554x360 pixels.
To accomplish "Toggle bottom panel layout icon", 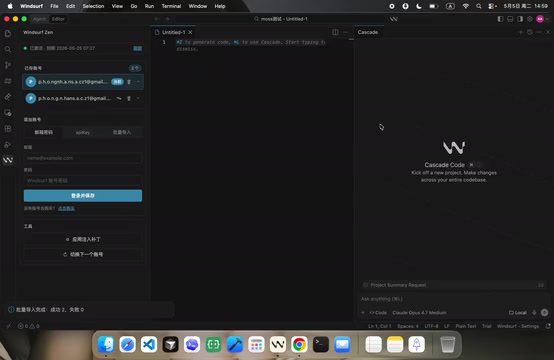I will (x=510, y=19).
